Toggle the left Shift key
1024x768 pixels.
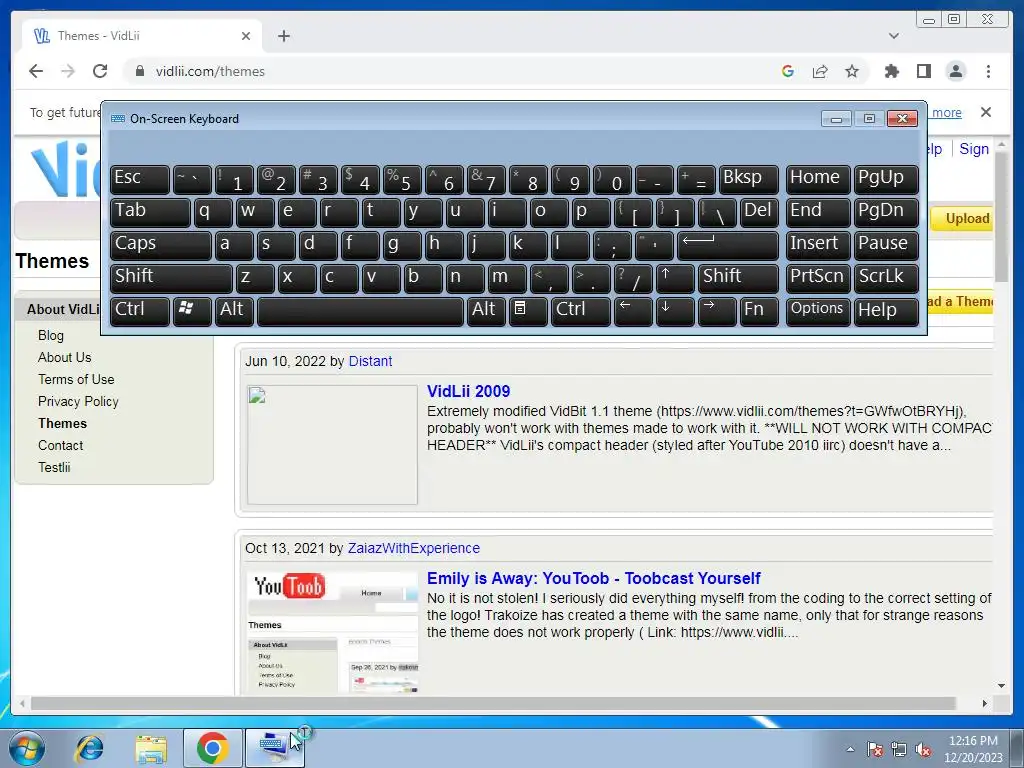pos(171,278)
